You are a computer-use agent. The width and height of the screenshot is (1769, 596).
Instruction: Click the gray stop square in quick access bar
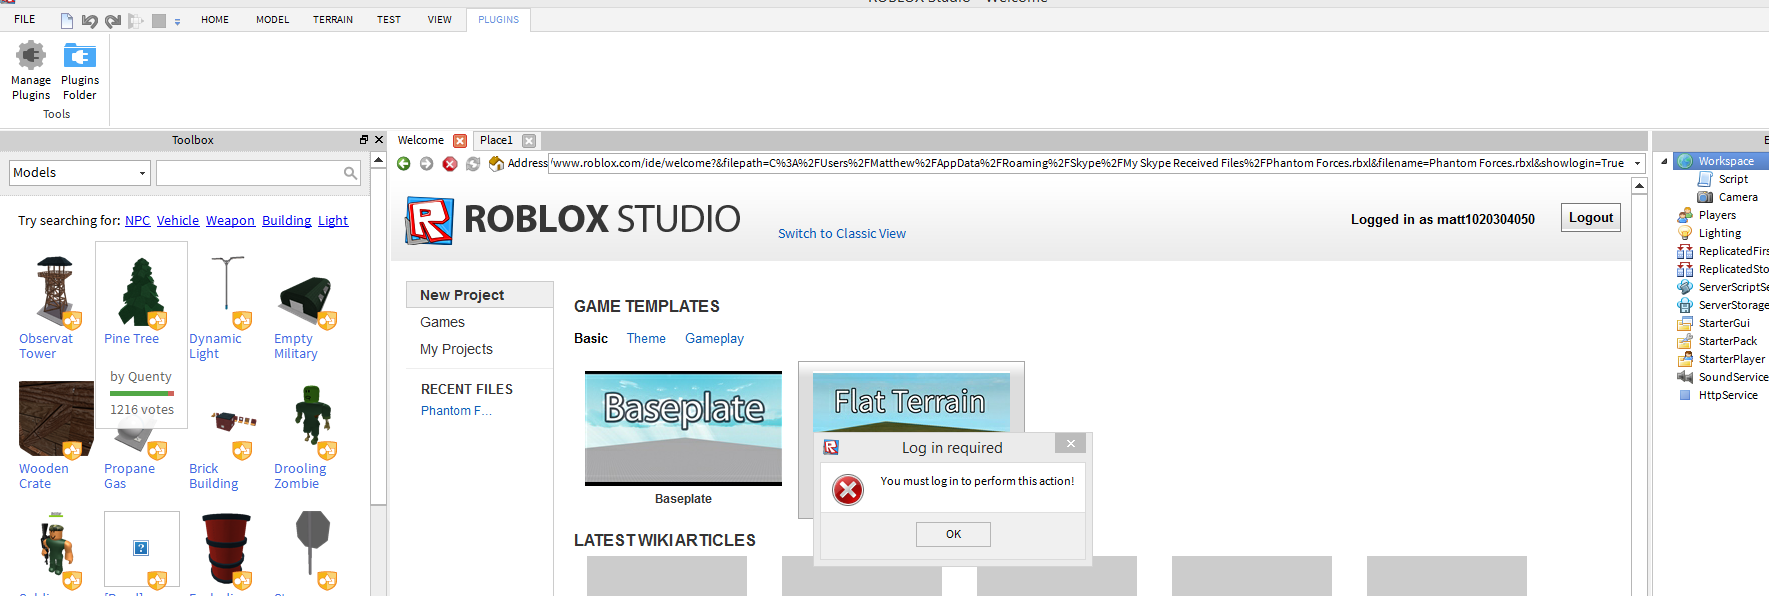click(158, 20)
